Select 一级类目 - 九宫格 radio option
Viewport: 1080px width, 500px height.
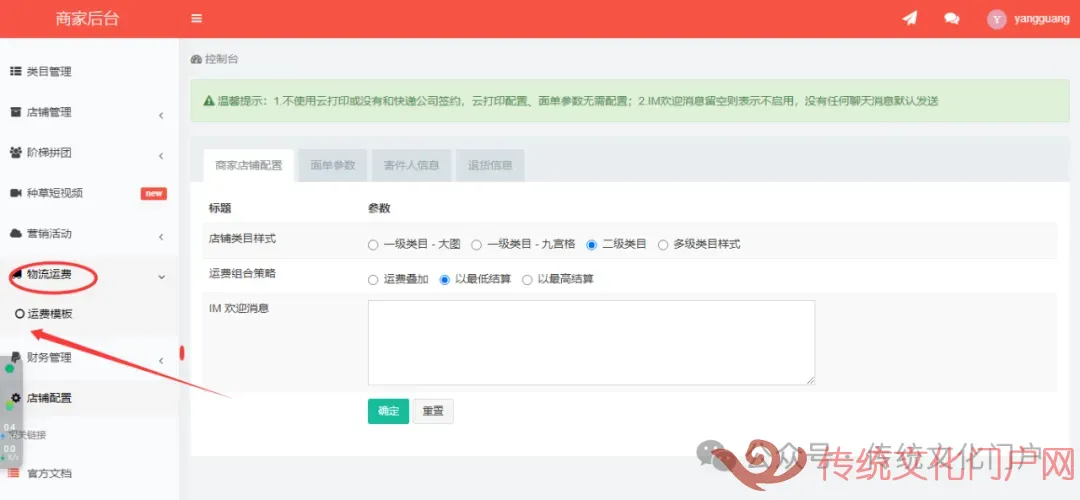pyautogui.click(x=476, y=244)
